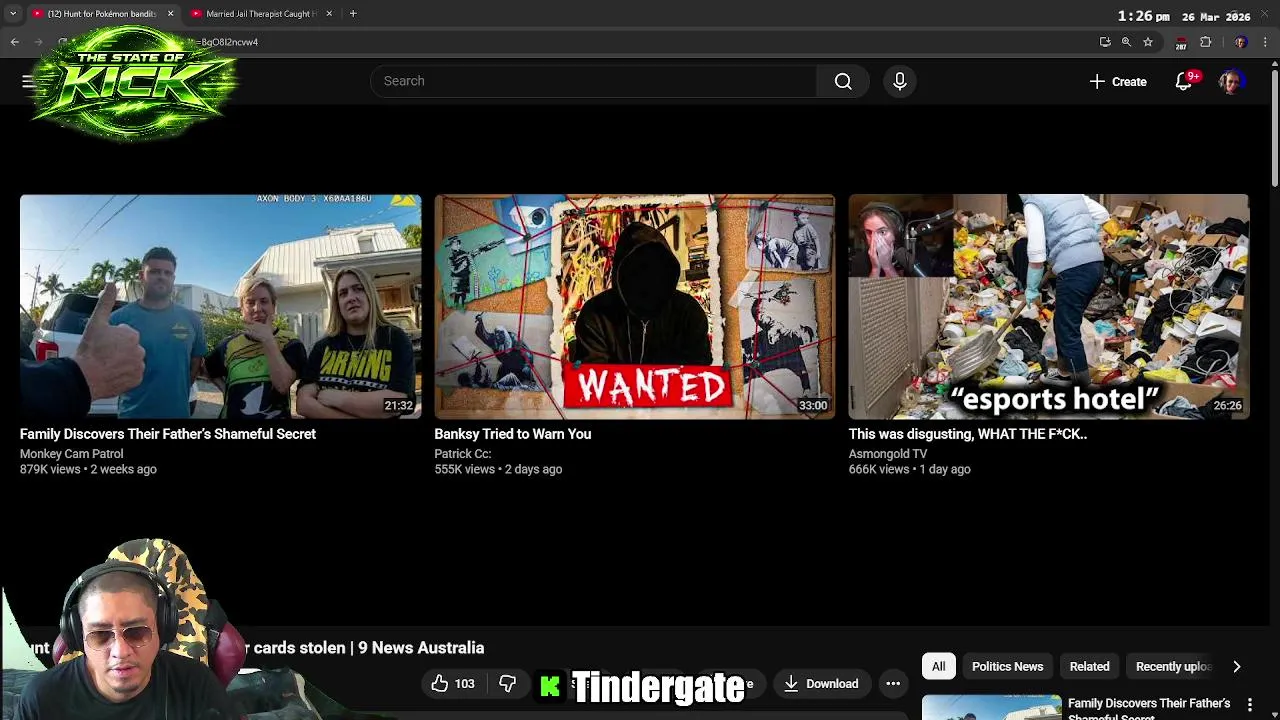Viewport: 1280px width, 720px height.
Task: Open the Banksy WANTED video thumbnail
Action: 634,306
